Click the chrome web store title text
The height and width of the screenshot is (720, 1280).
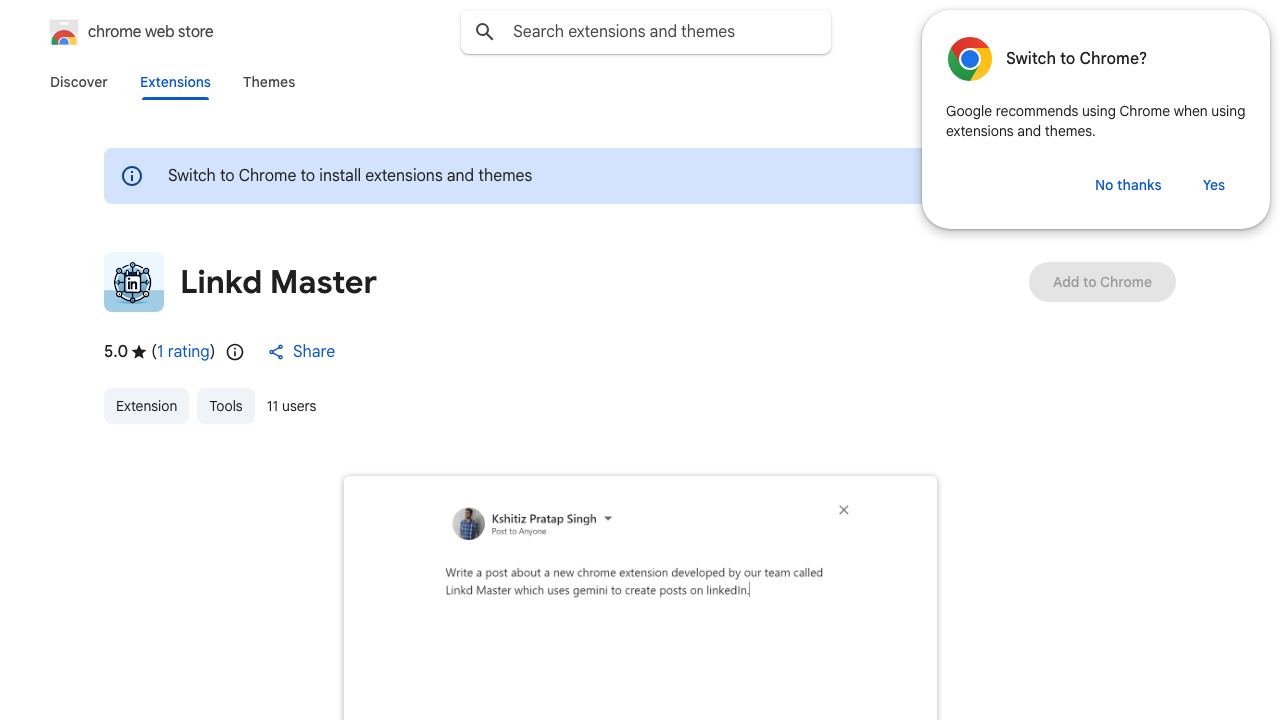click(x=151, y=32)
